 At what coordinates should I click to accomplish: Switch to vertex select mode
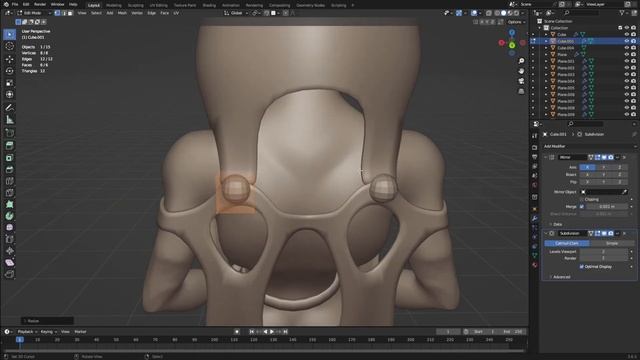pos(58,13)
